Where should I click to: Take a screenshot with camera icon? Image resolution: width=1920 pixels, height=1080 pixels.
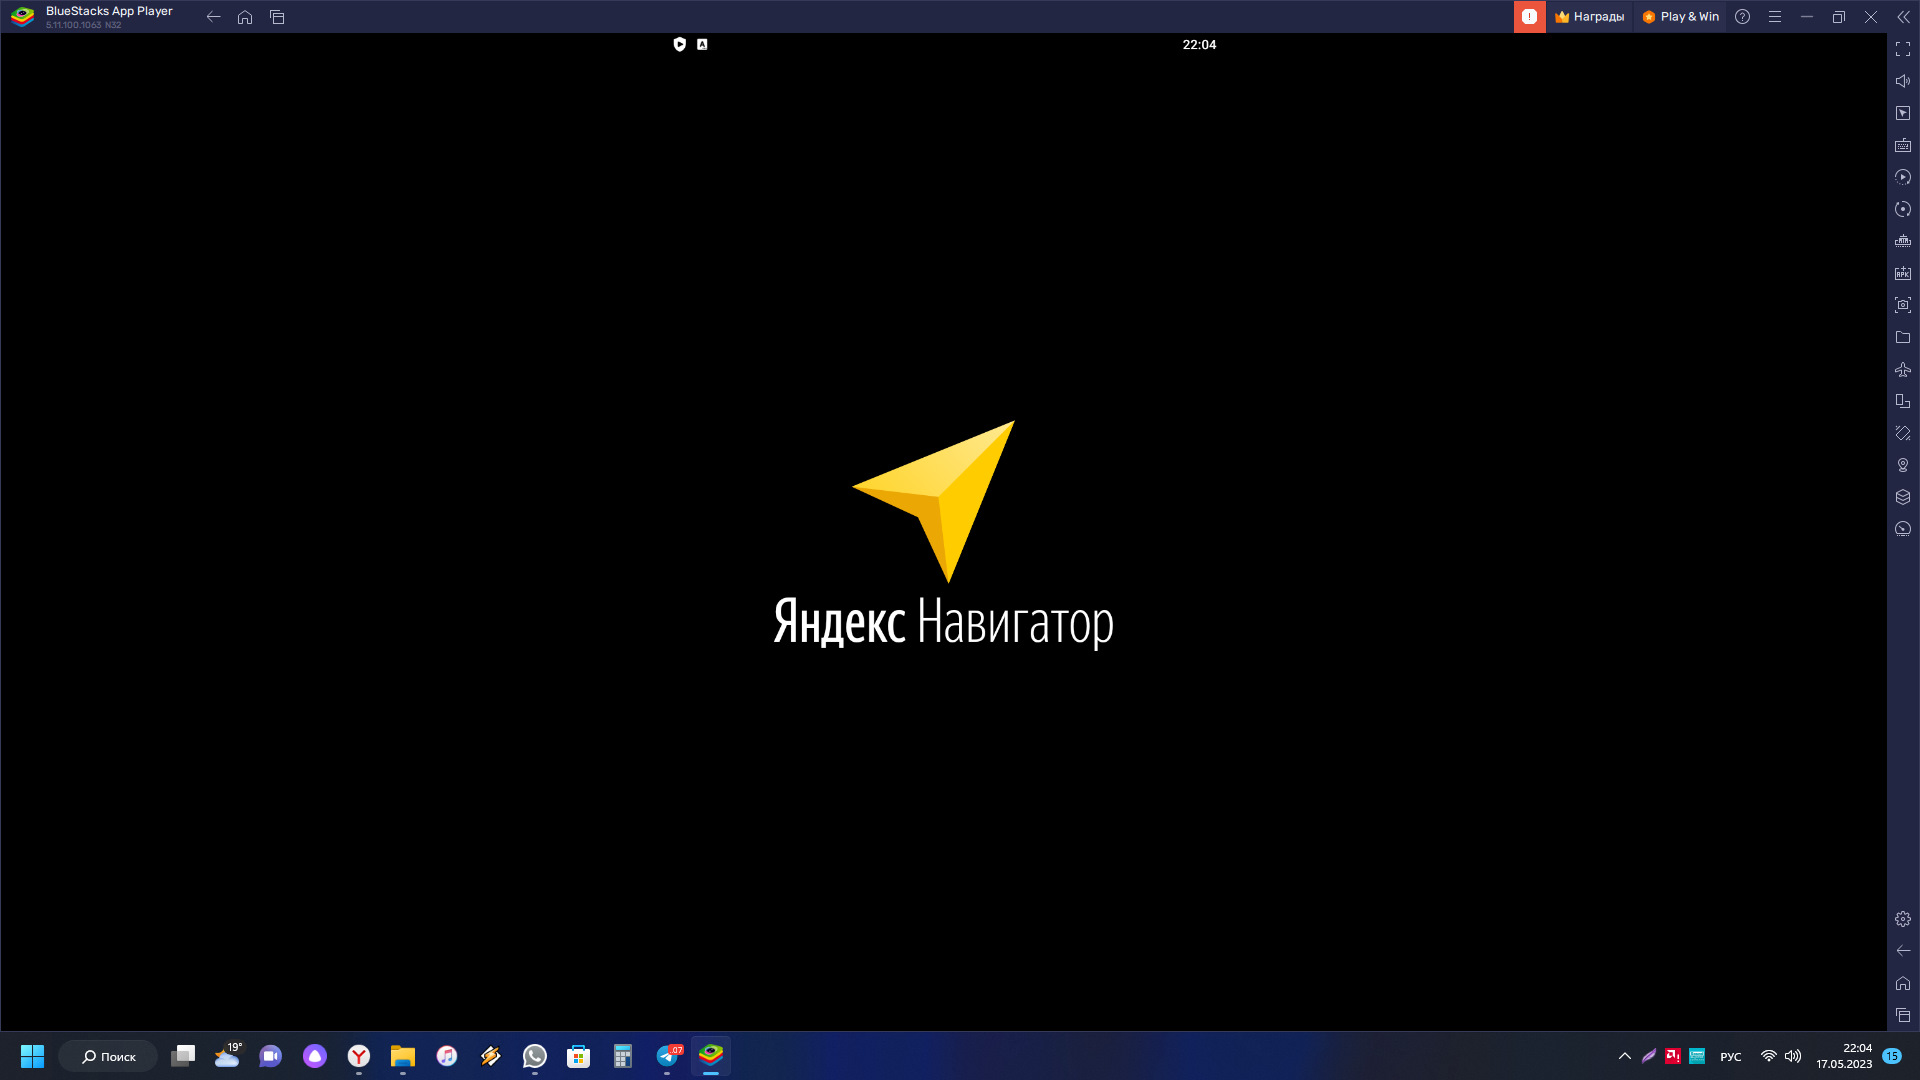tap(1902, 305)
